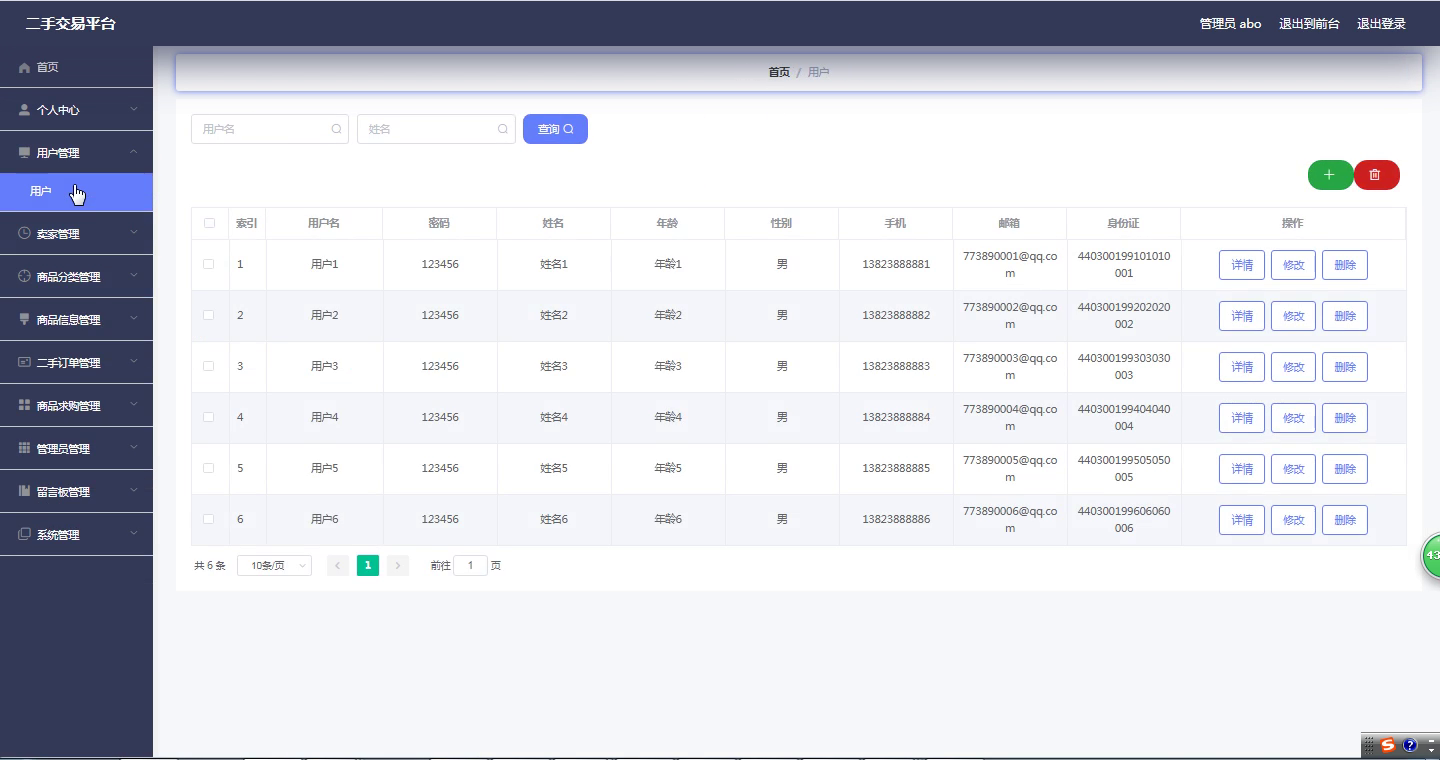
Task: Click phone number 13823888883
Action: [896, 366]
